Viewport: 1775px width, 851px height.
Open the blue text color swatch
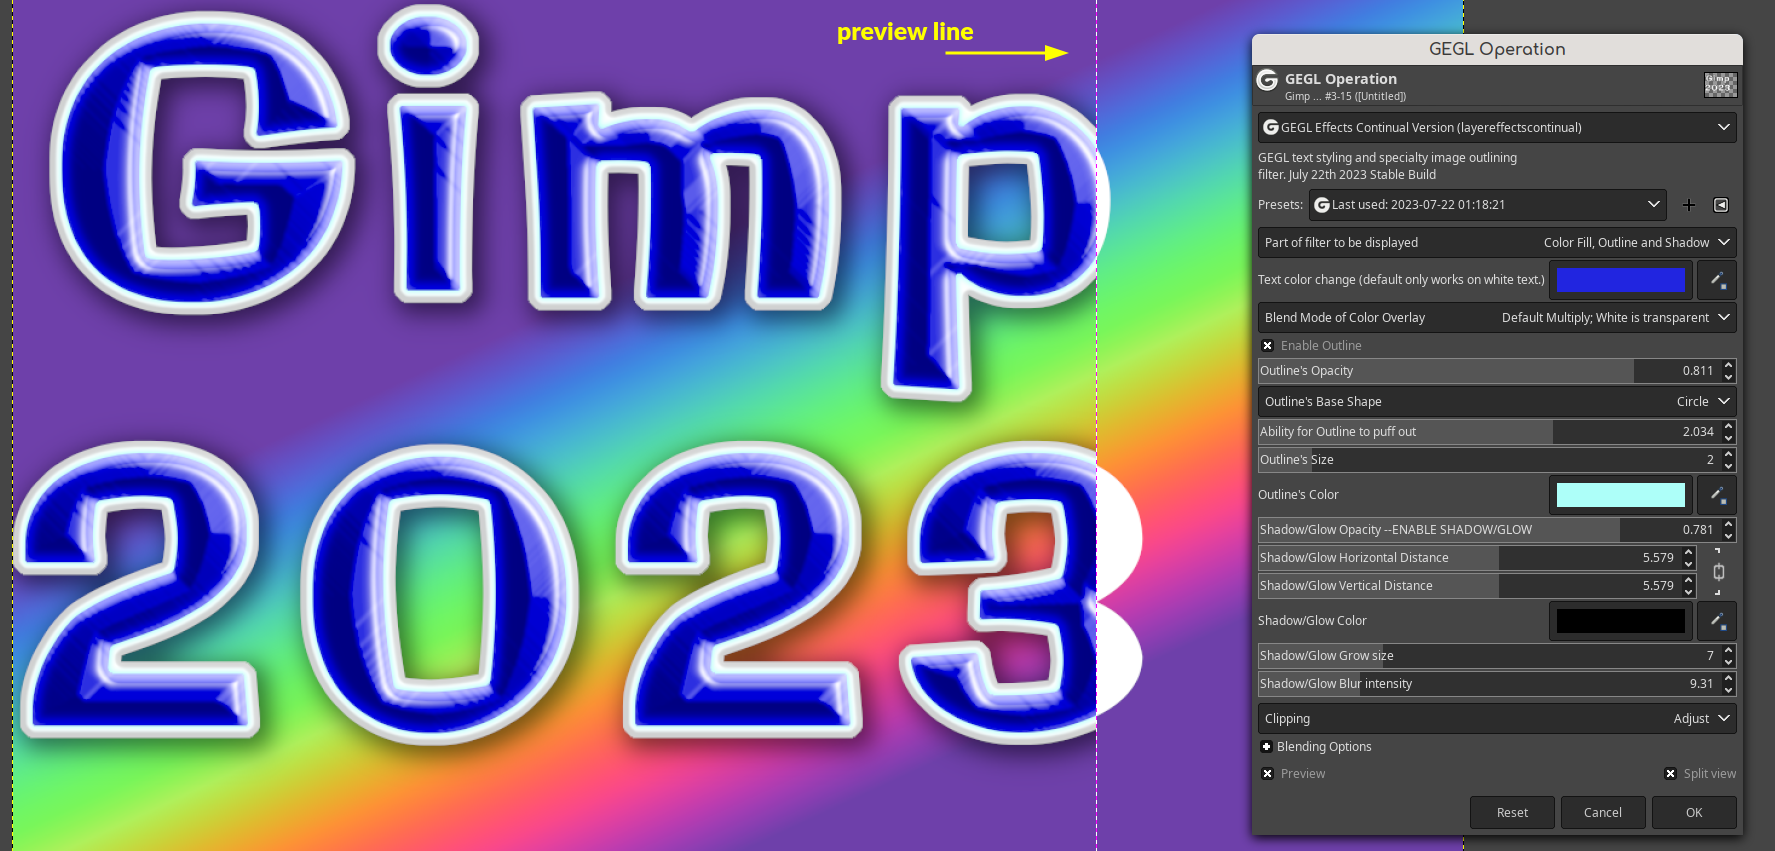click(1621, 280)
